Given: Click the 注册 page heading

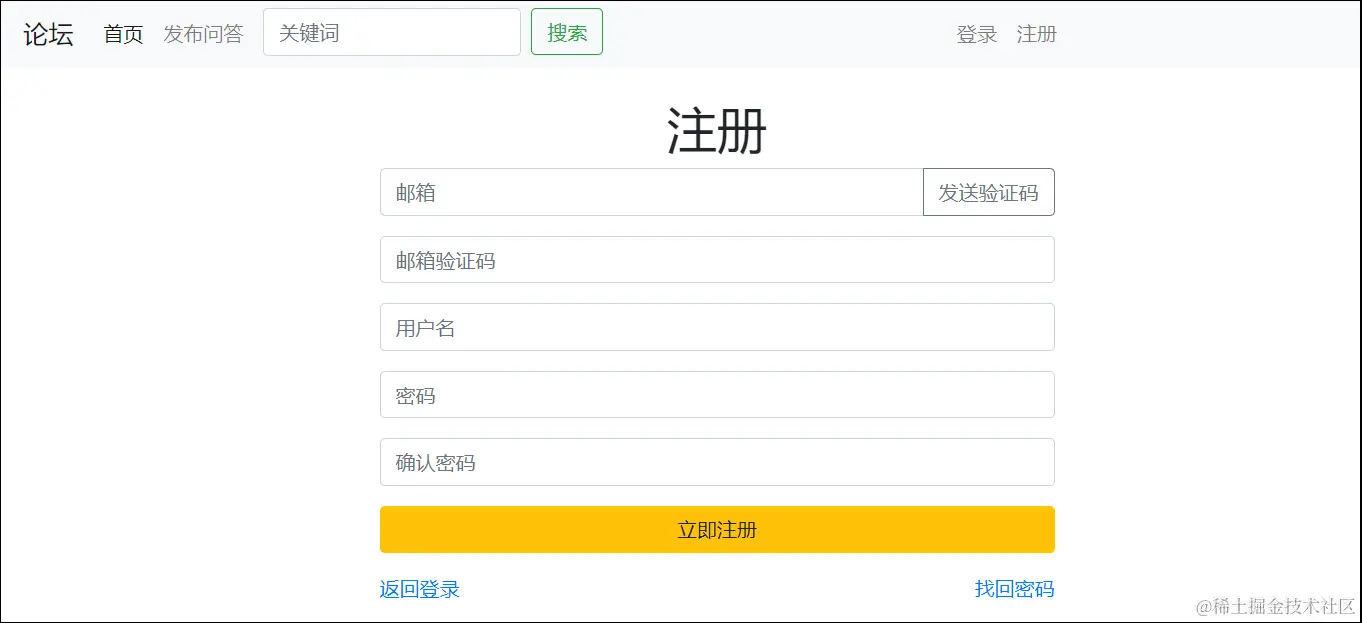Looking at the screenshot, I should pyautogui.click(x=716, y=130).
